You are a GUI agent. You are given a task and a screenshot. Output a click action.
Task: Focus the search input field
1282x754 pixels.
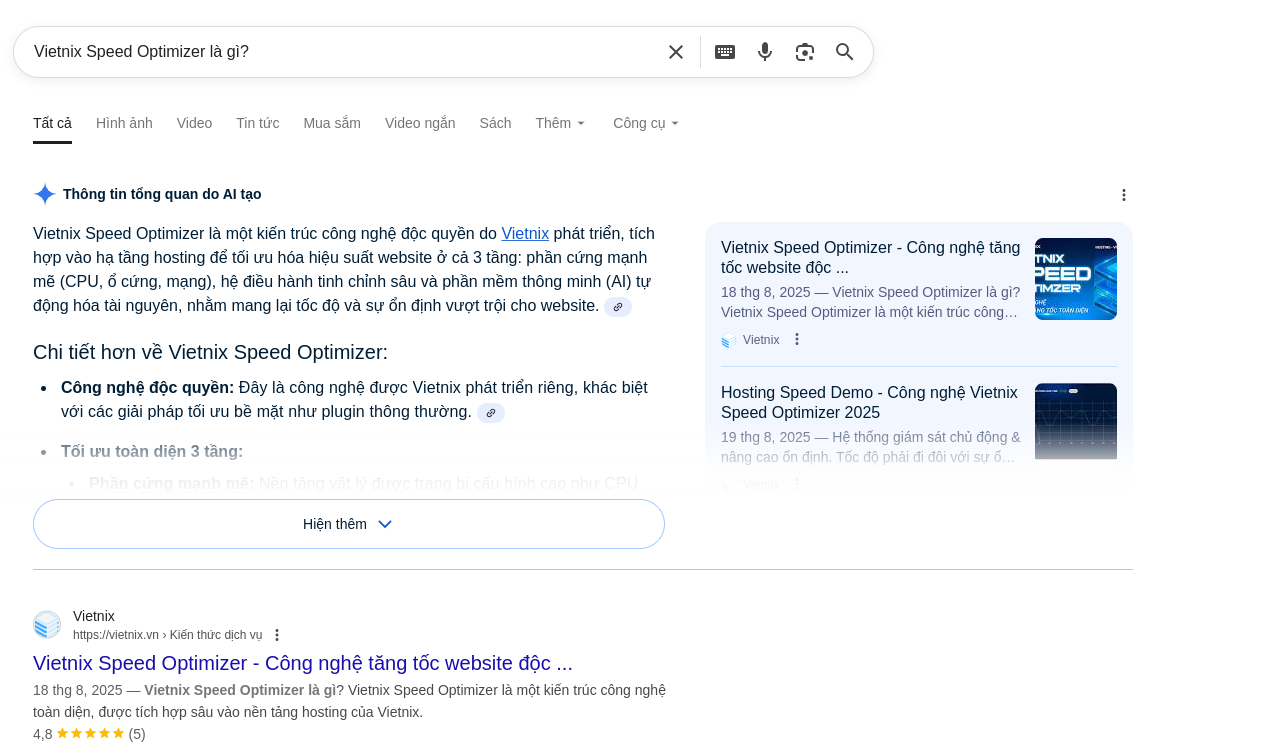pyautogui.click(x=340, y=52)
